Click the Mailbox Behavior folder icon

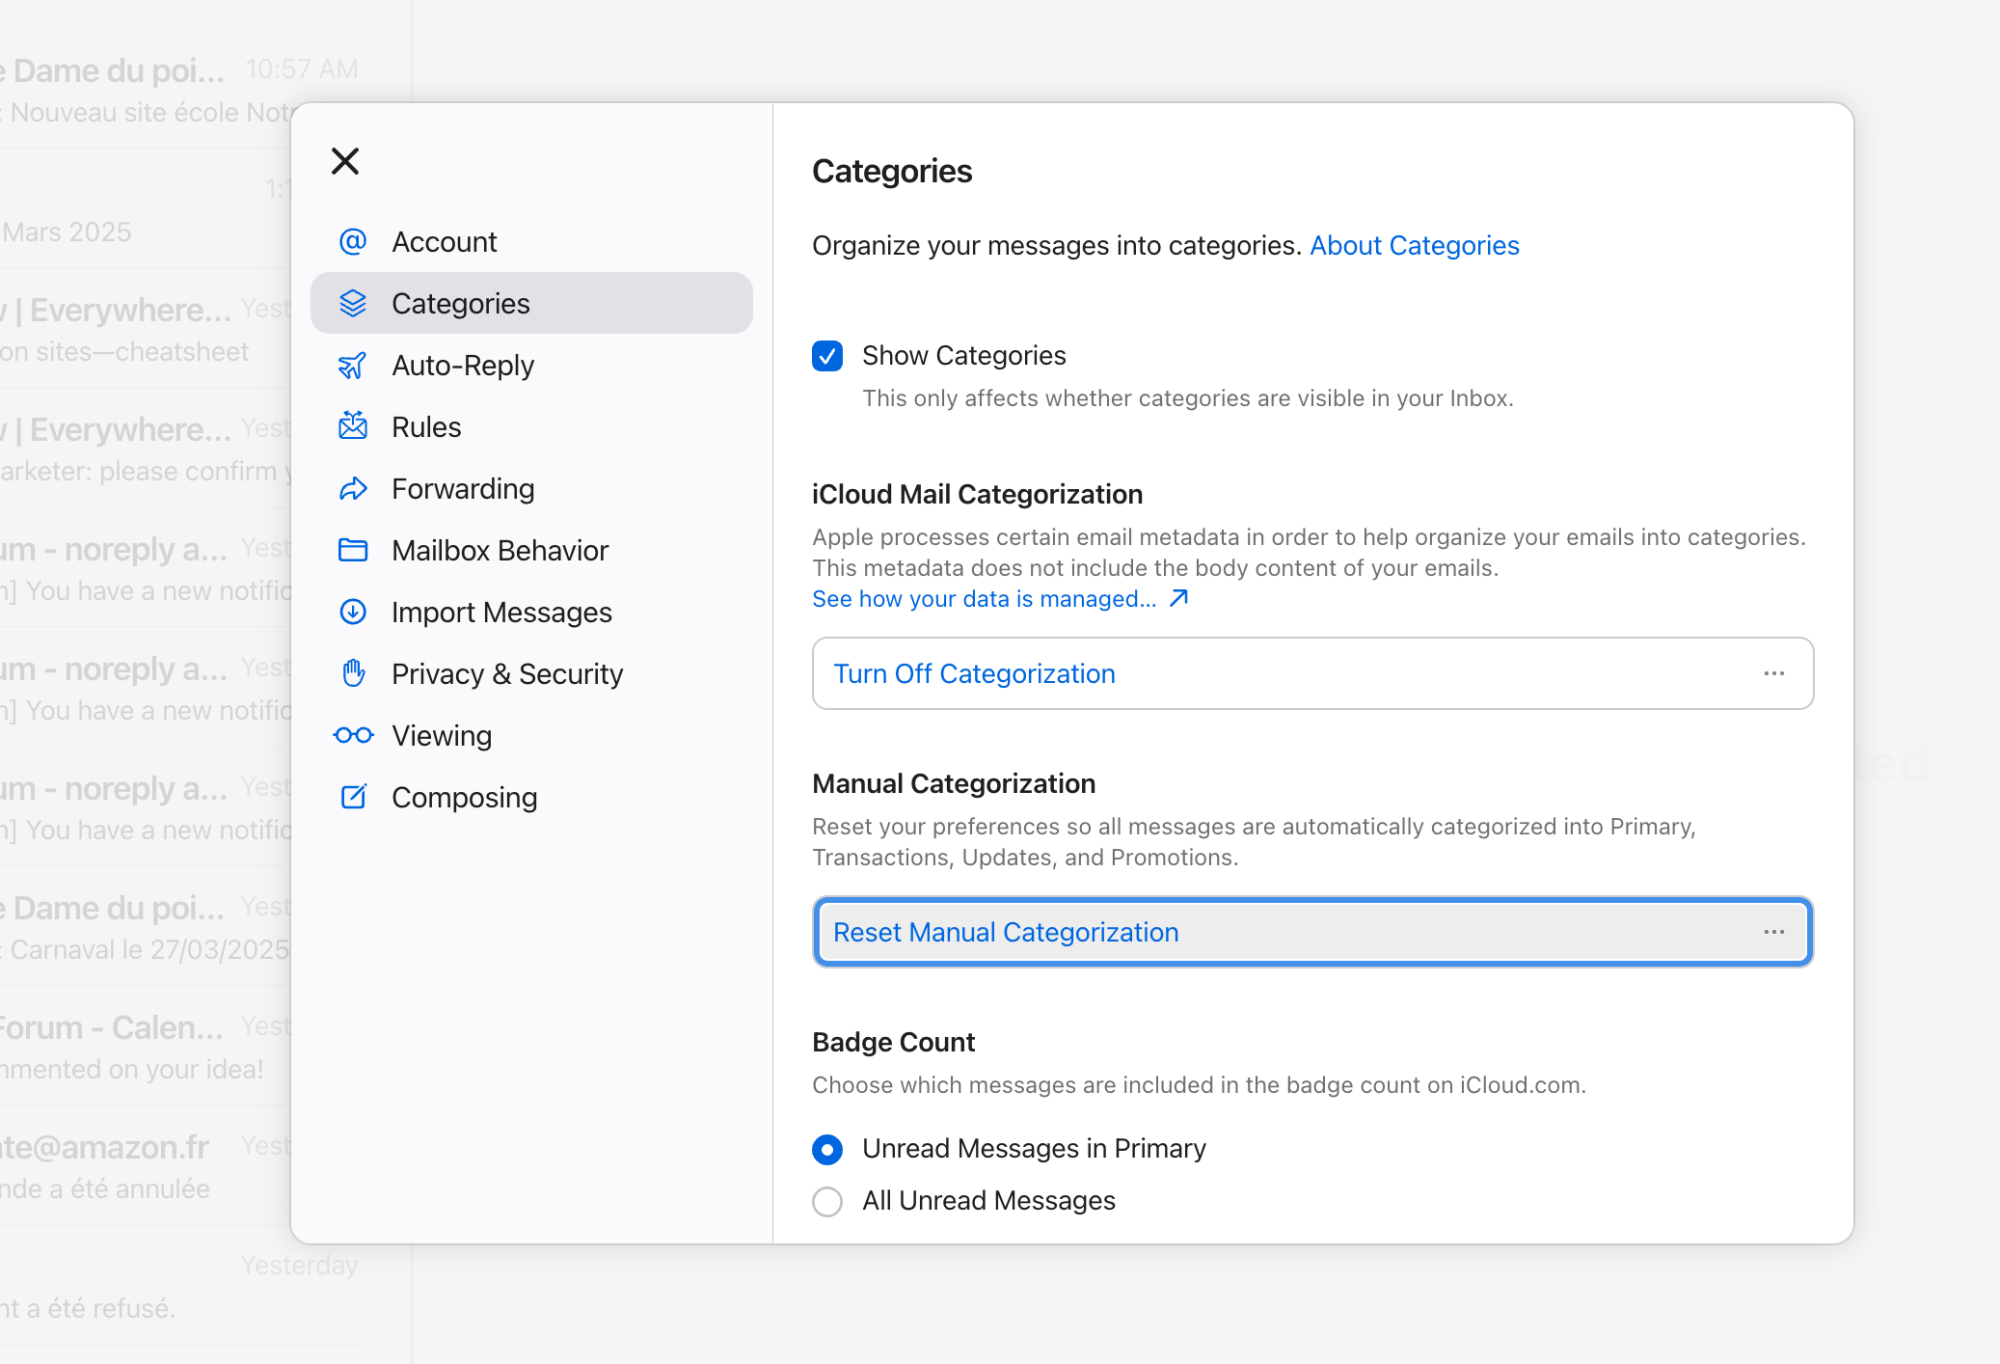click(353, 551)
